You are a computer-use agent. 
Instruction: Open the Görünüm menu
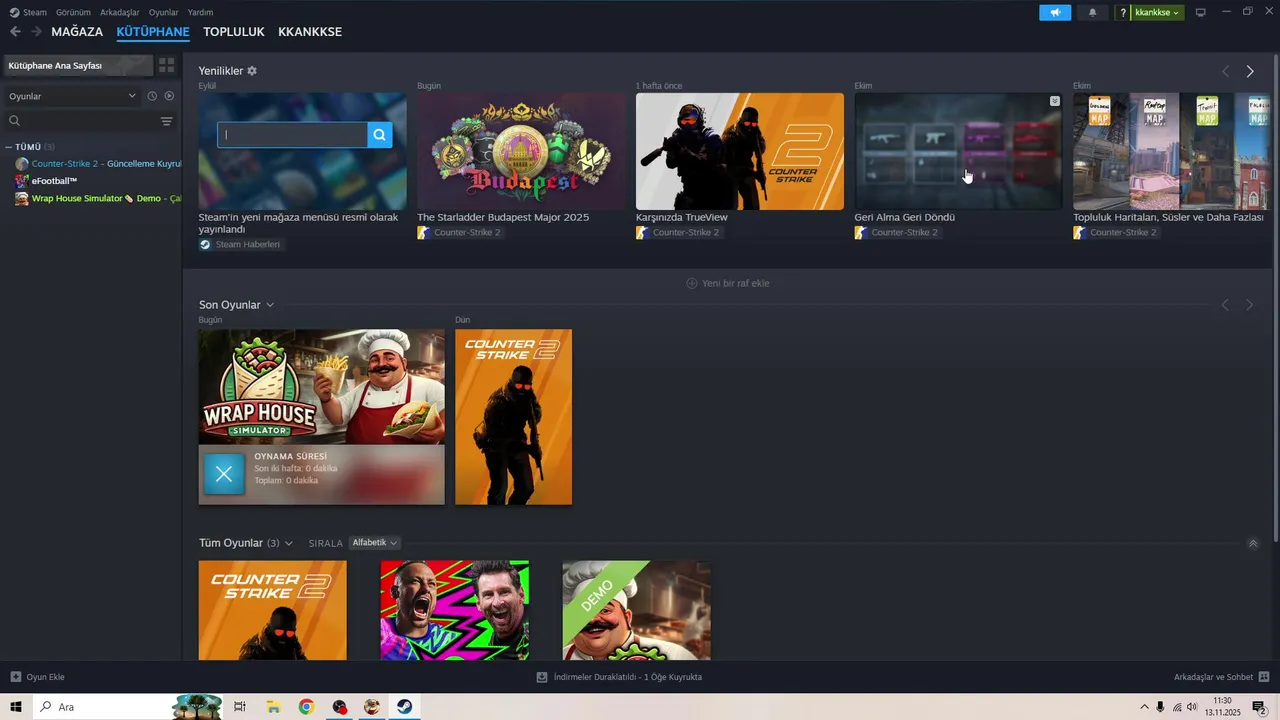[73, 12]
